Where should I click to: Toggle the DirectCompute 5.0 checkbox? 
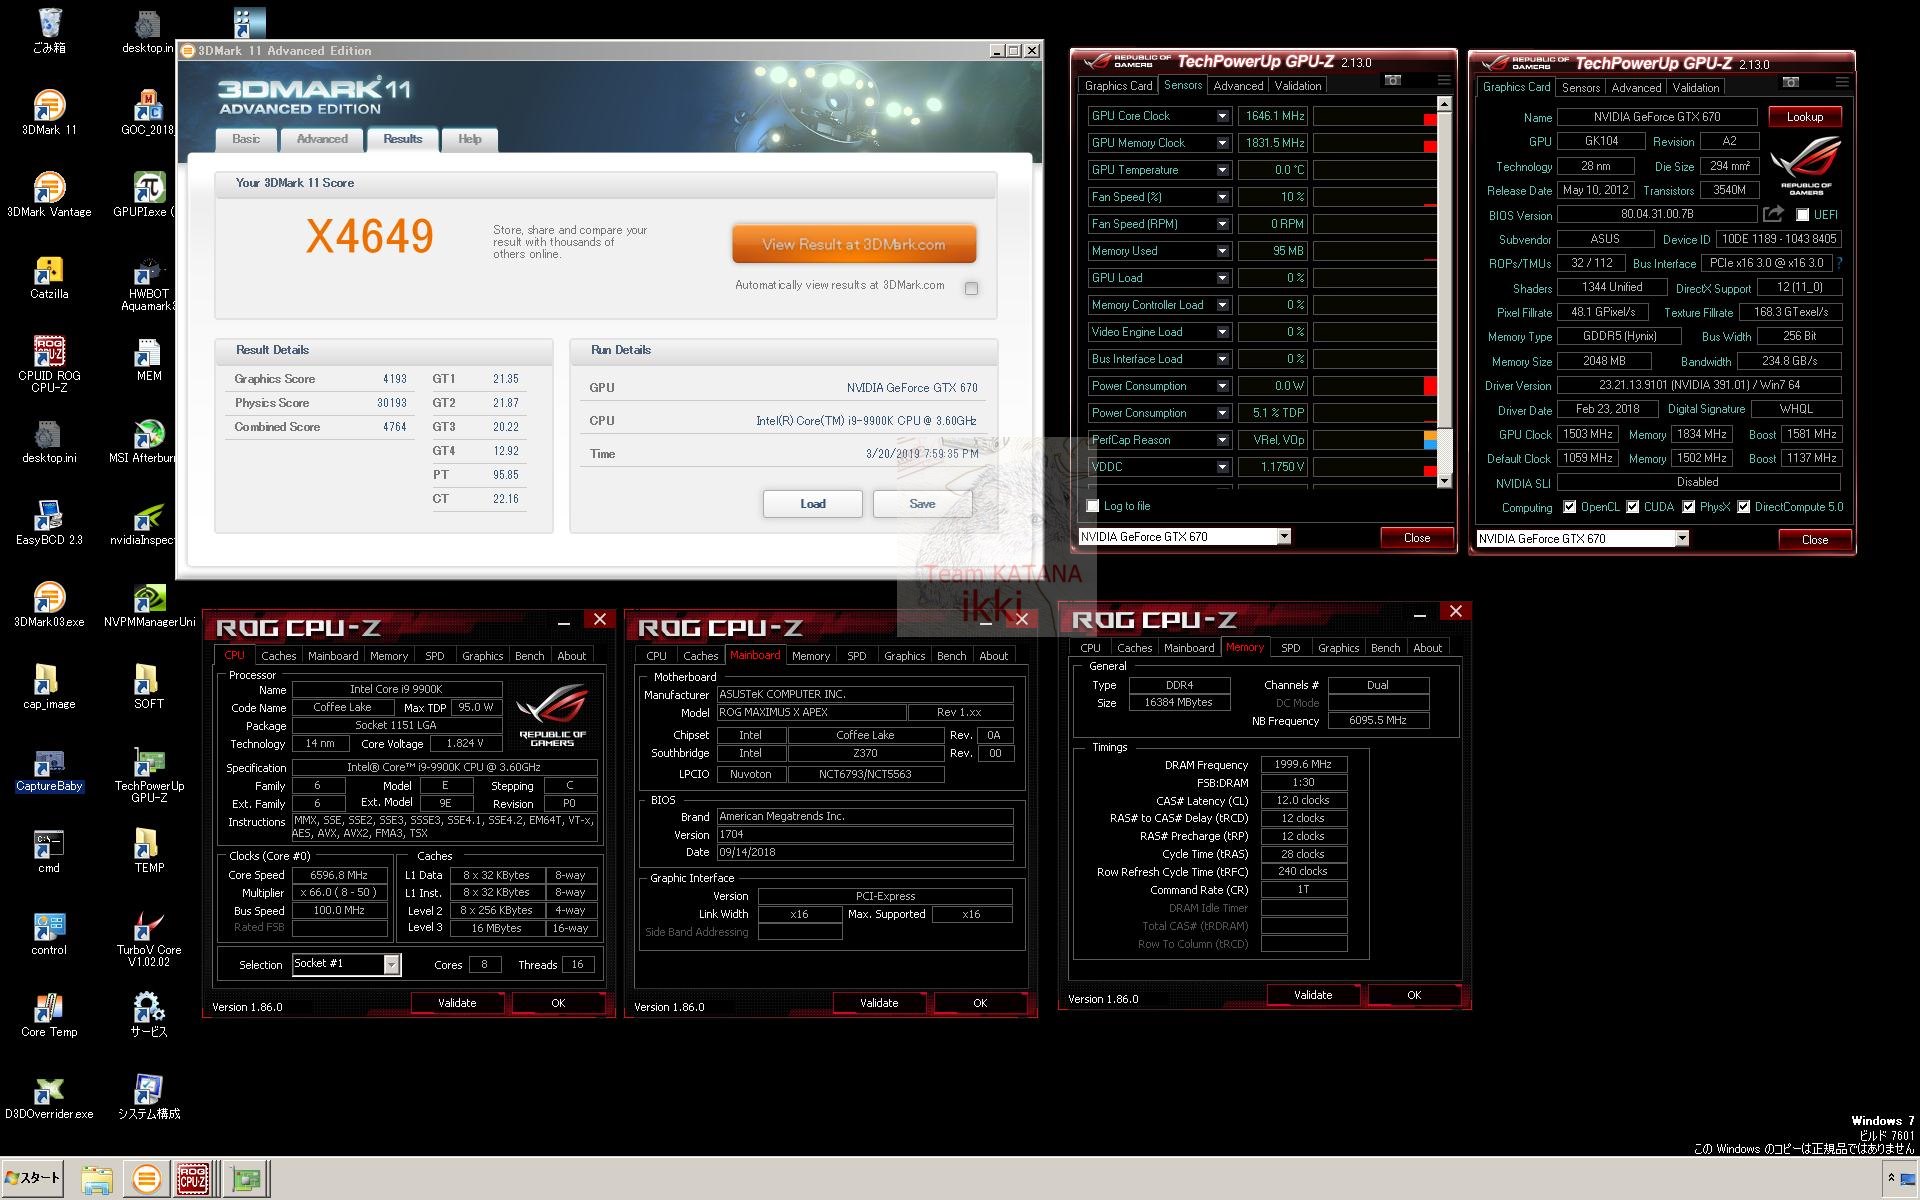click(x=1744, y=507)
